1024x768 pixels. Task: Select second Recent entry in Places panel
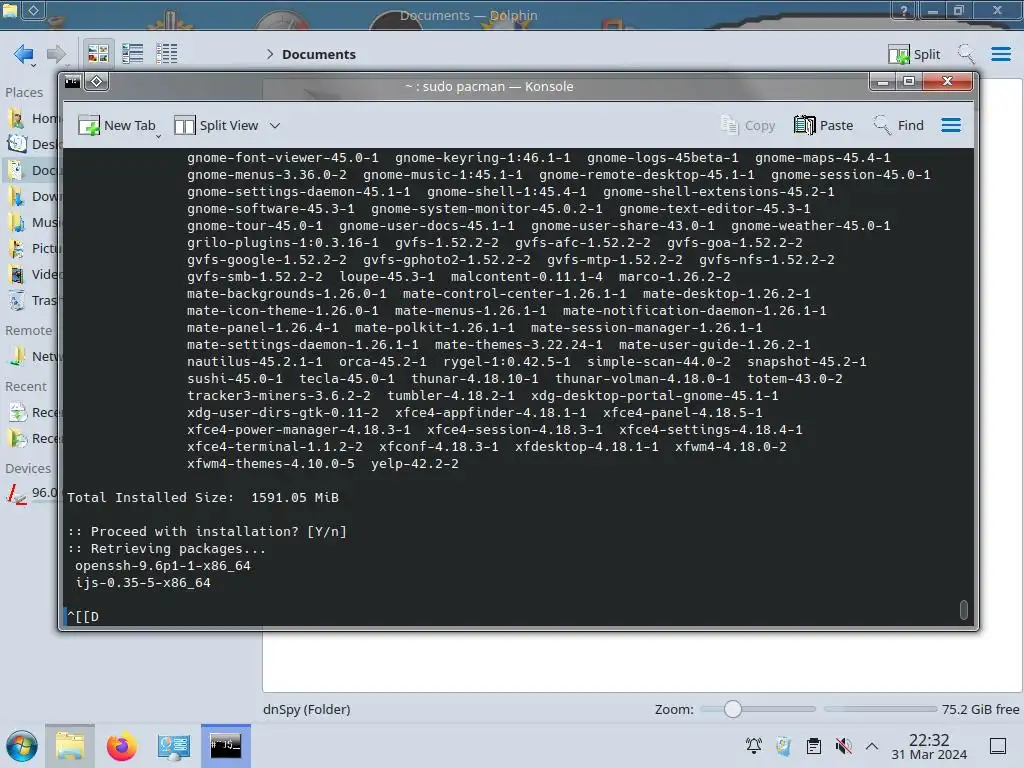tap(33, 438)
